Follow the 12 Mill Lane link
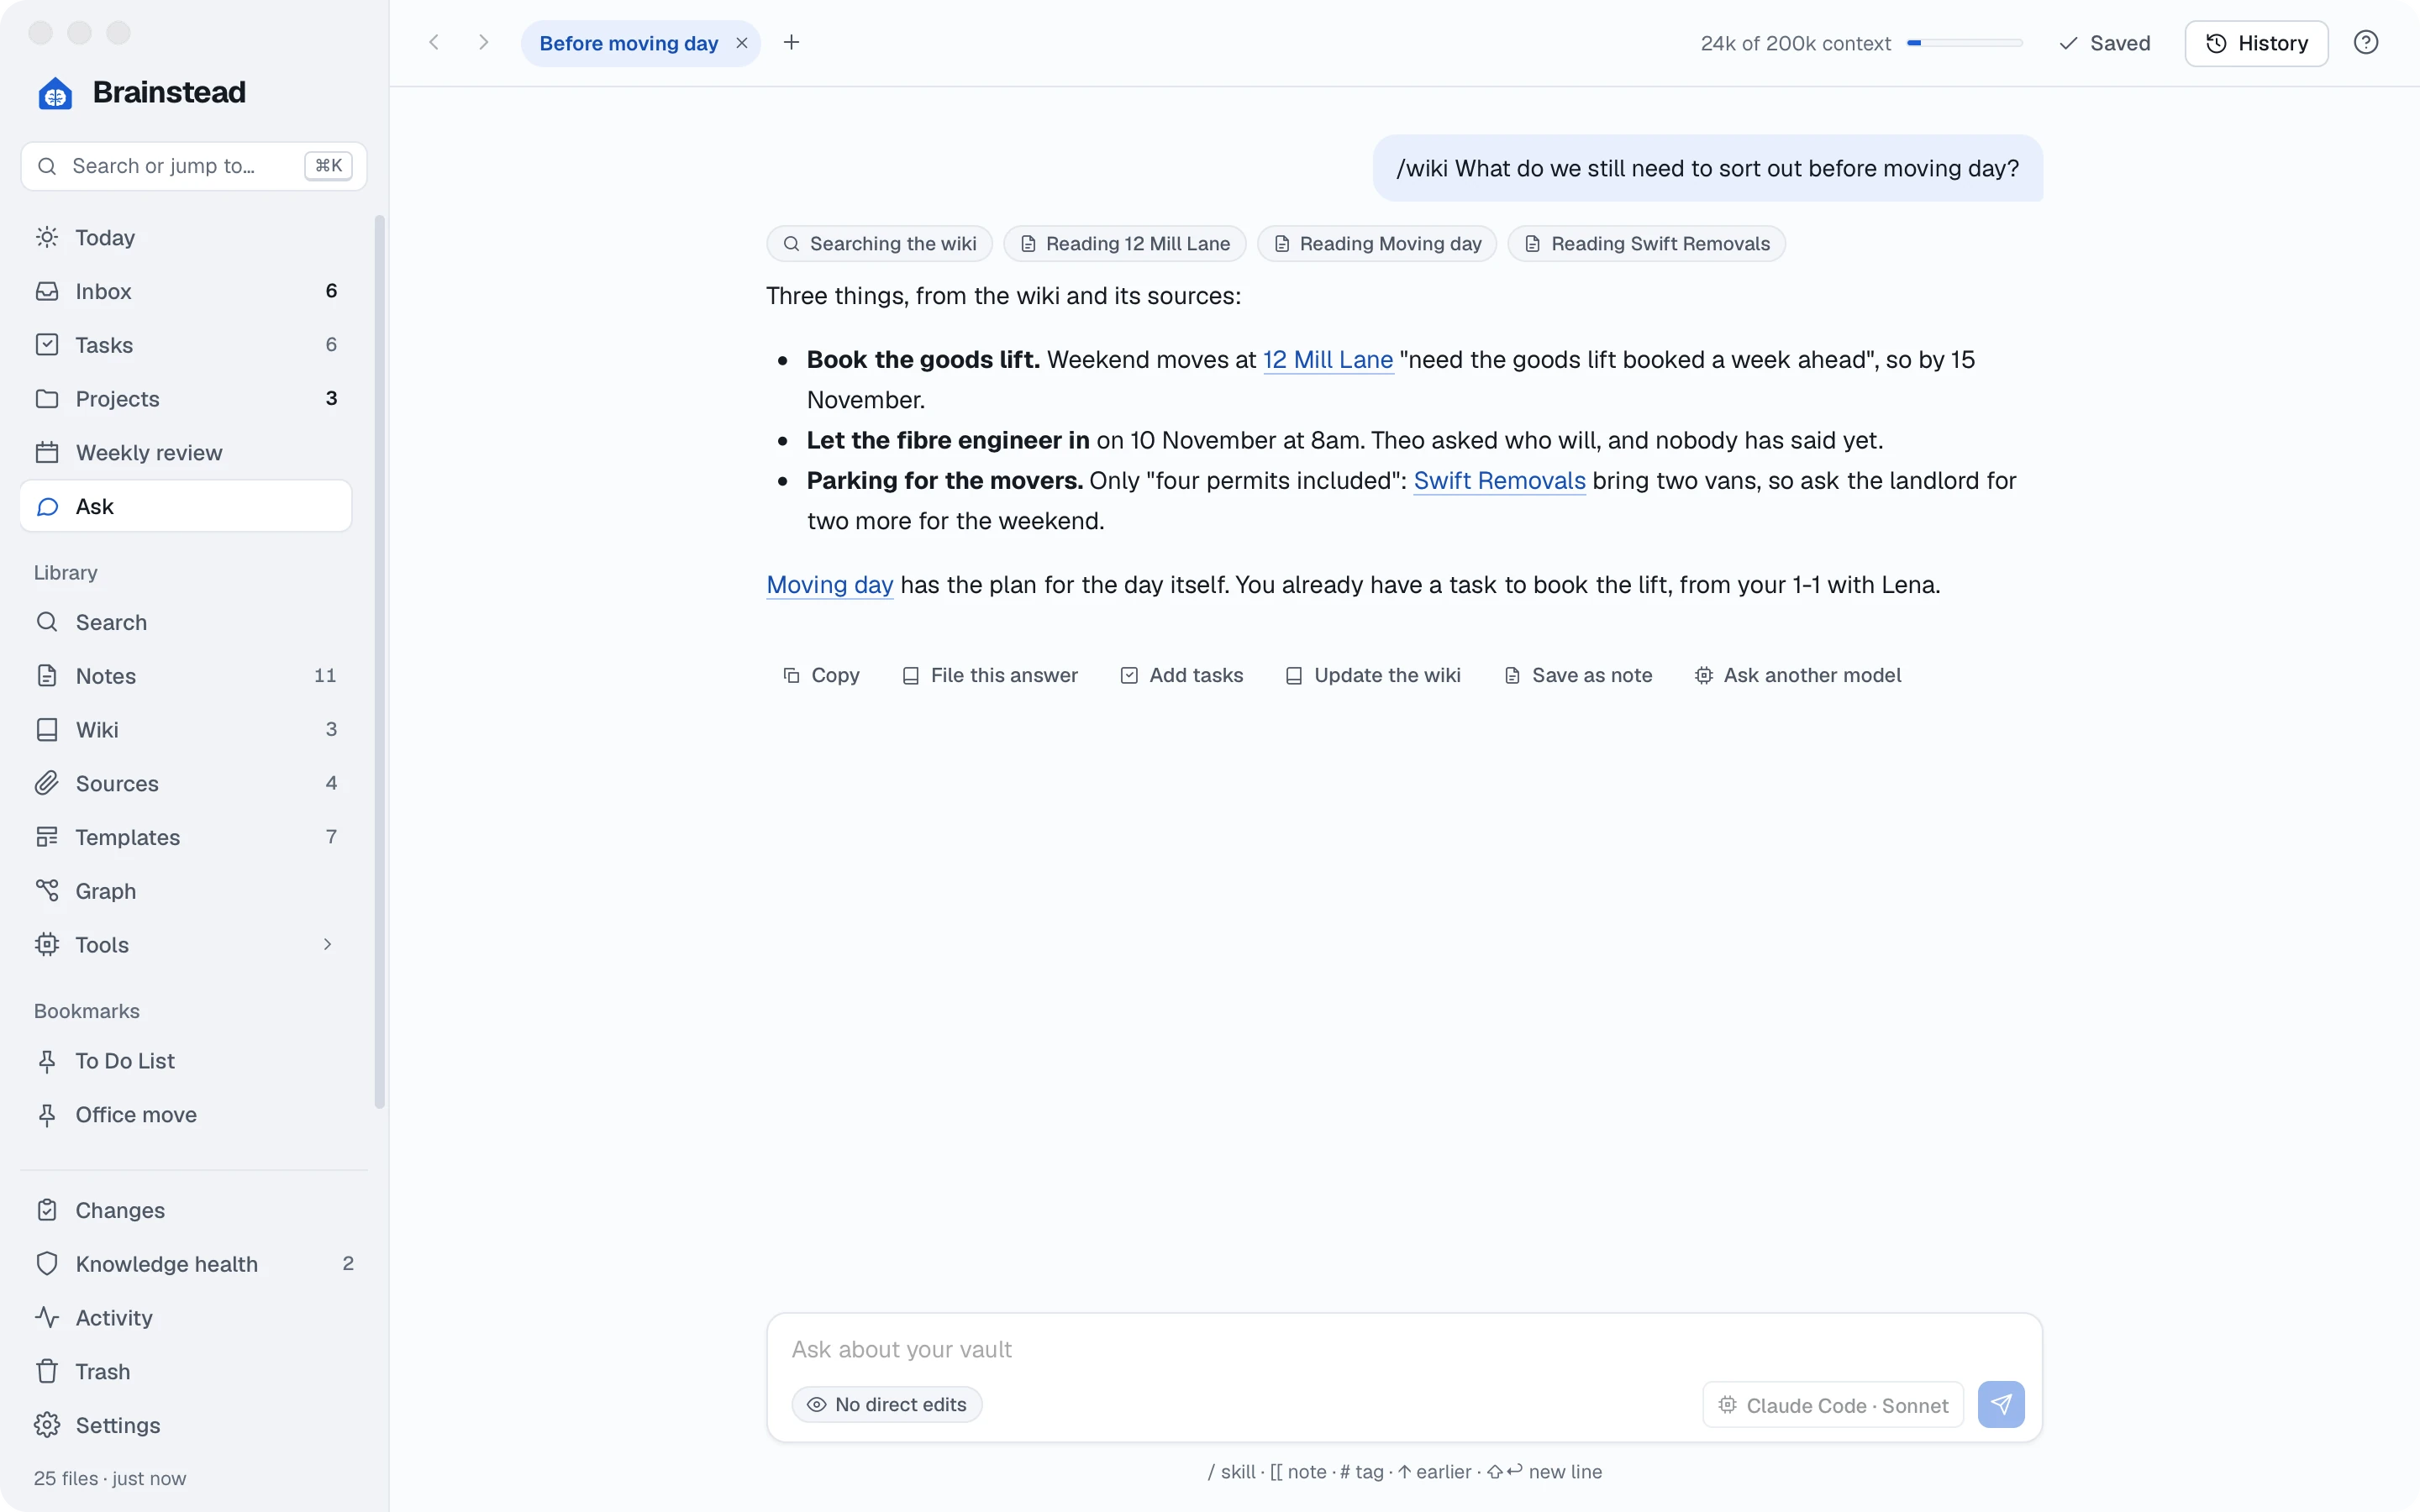The image size is (2420, 1512). pos(1328,360)
